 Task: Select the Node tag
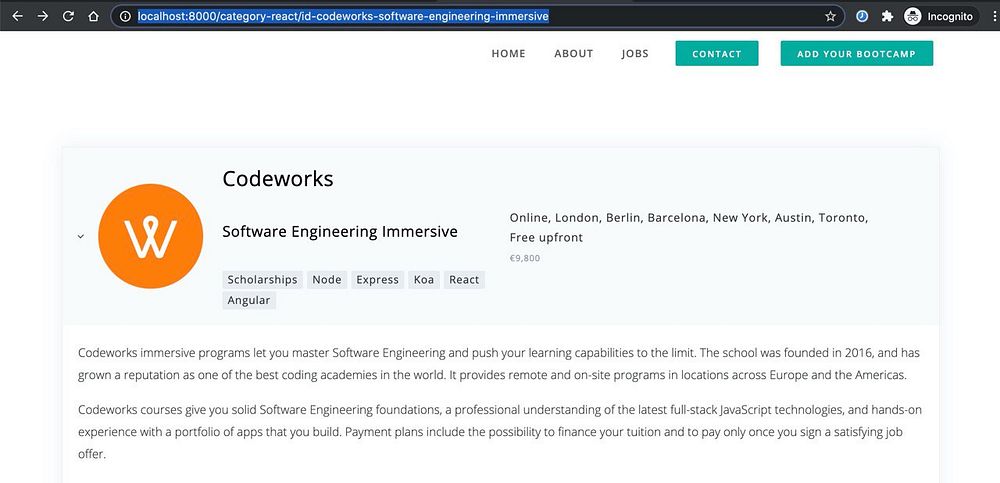(x=327, y=279)
